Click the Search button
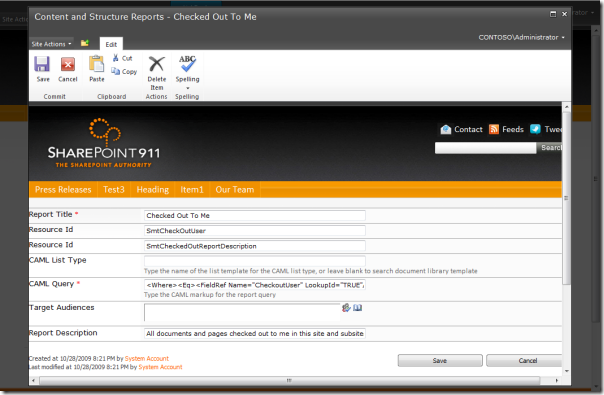Screen dimensions: 604x395 pos(550,148)
